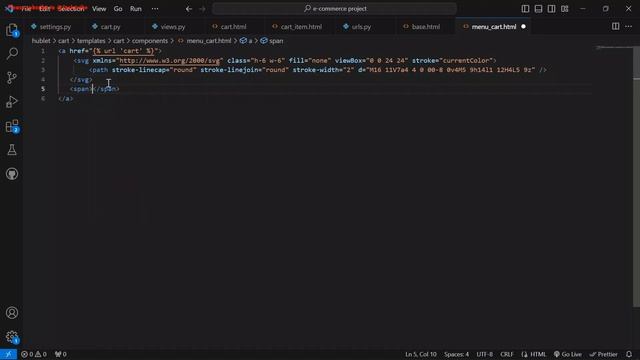
Task: Open the Selection menu
Action: (71, 9)
